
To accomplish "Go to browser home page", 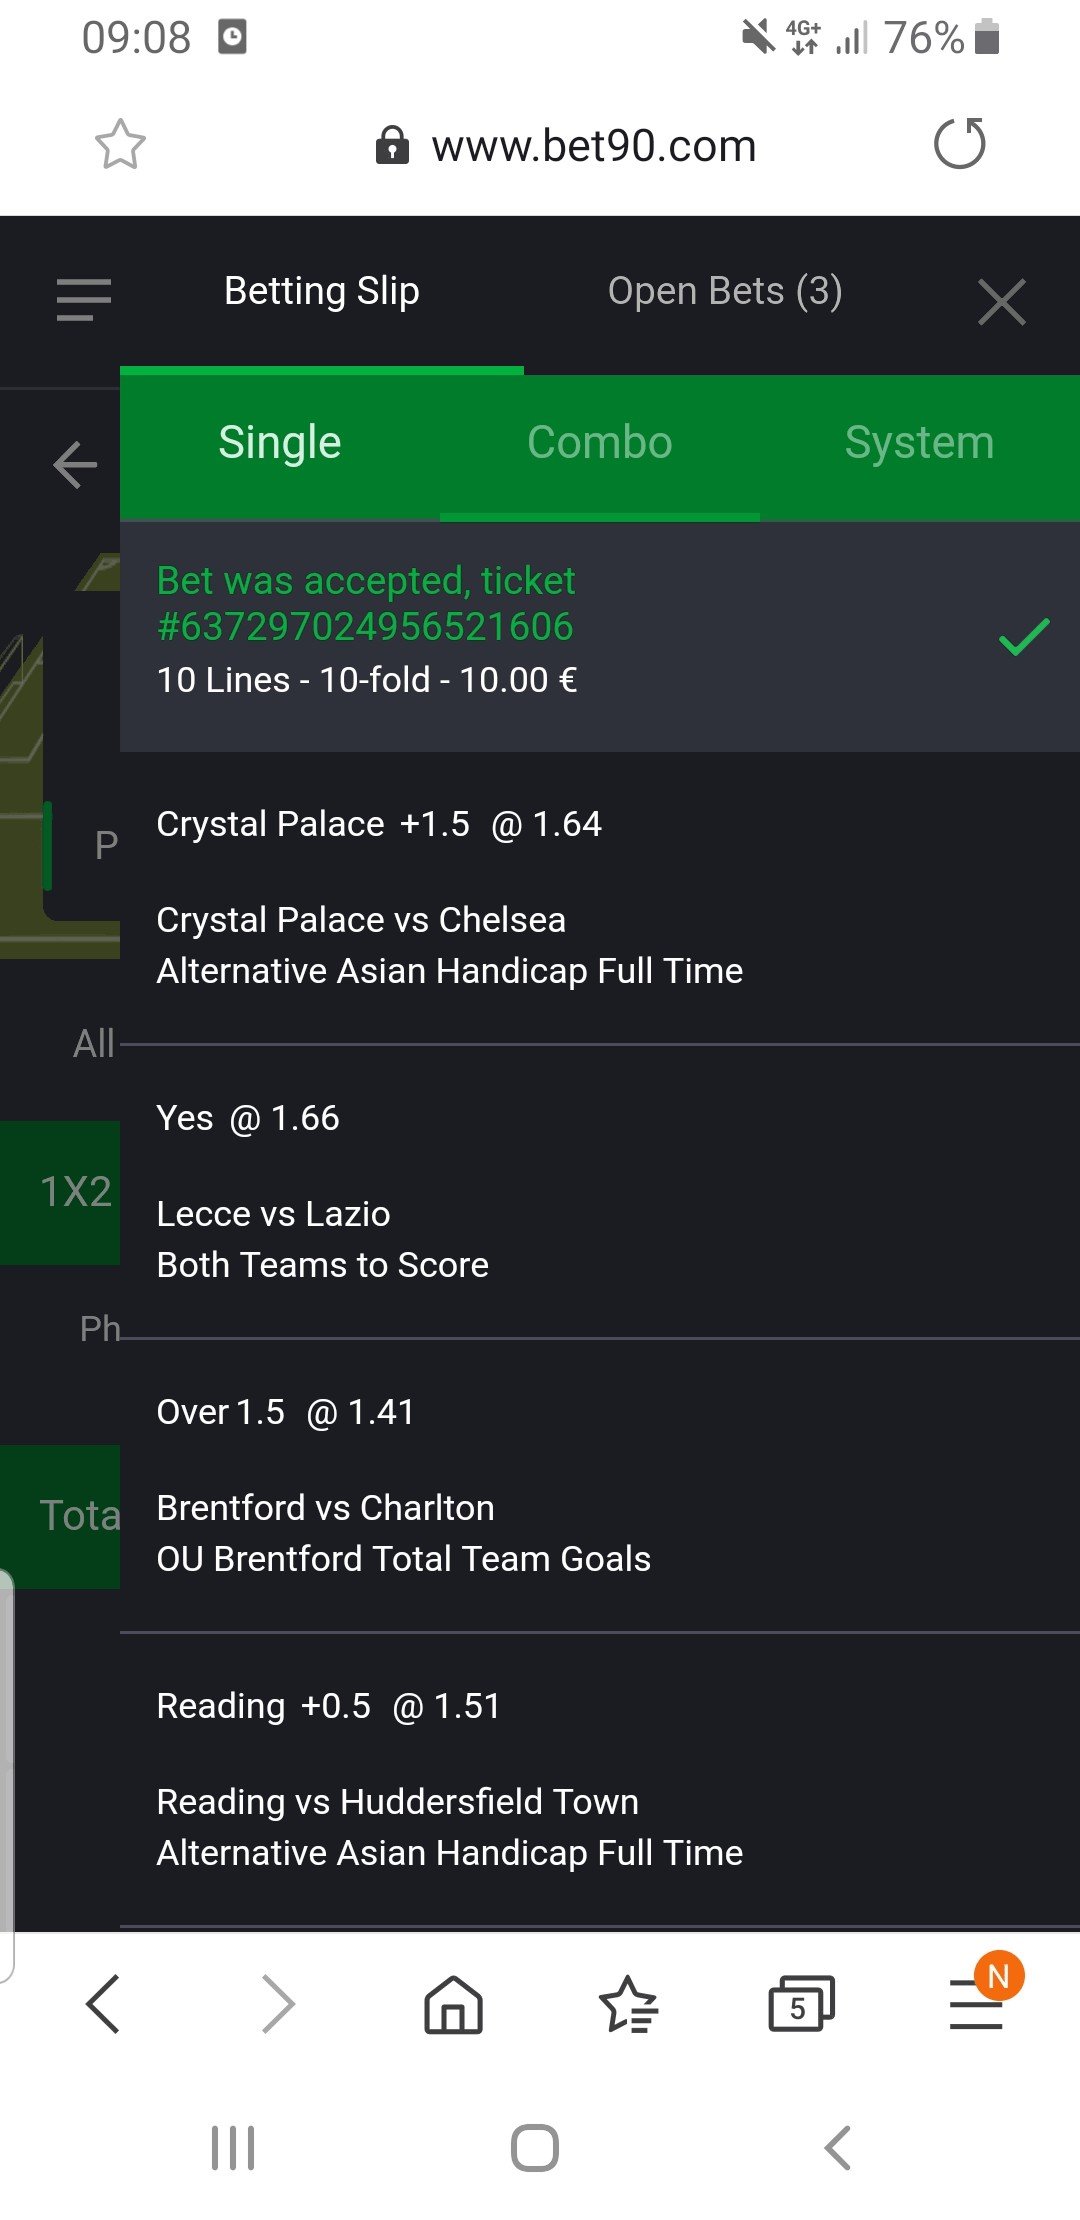I will pos(453,2004).
